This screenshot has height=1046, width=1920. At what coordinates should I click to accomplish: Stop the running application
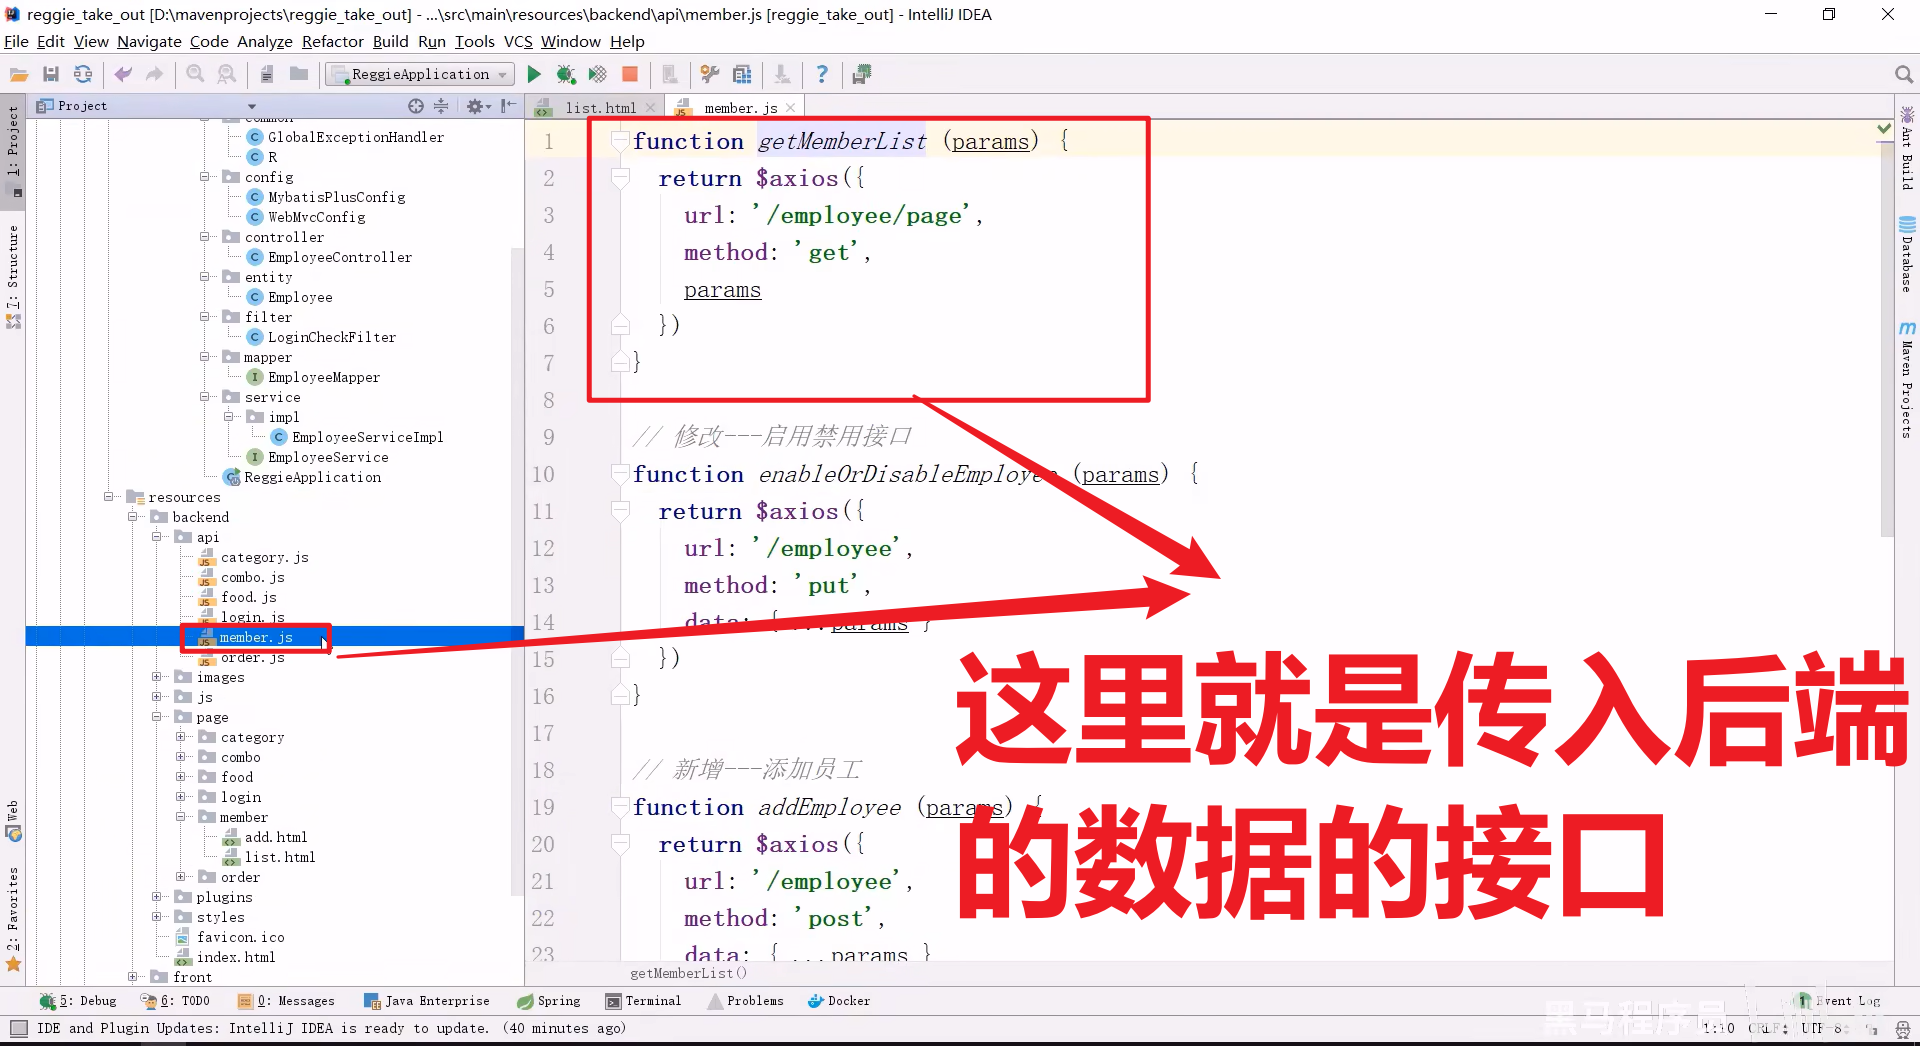point(630,75)
